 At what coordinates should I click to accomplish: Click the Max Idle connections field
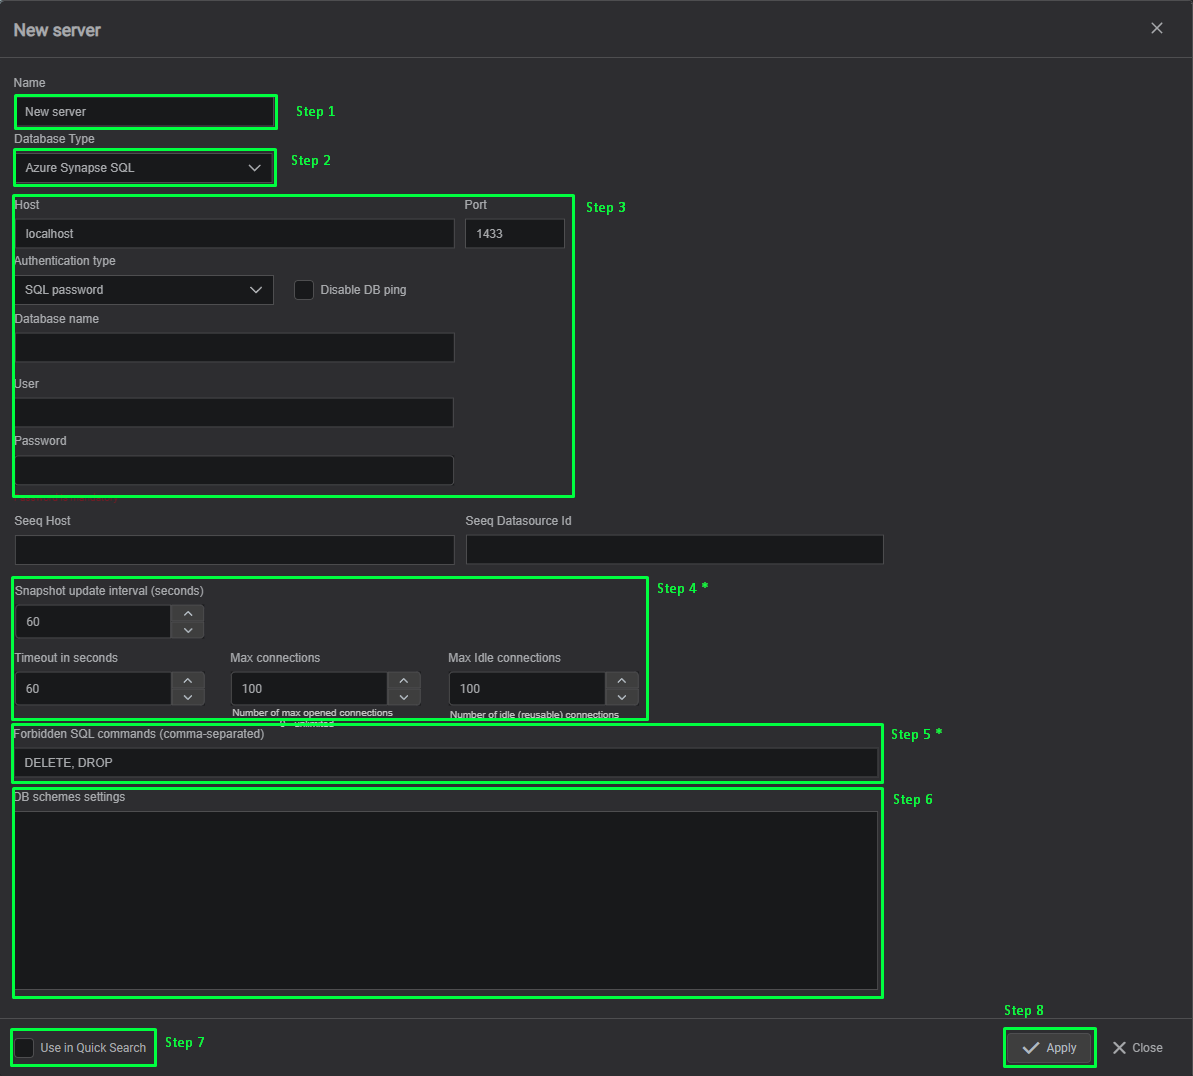click(527, 689)
